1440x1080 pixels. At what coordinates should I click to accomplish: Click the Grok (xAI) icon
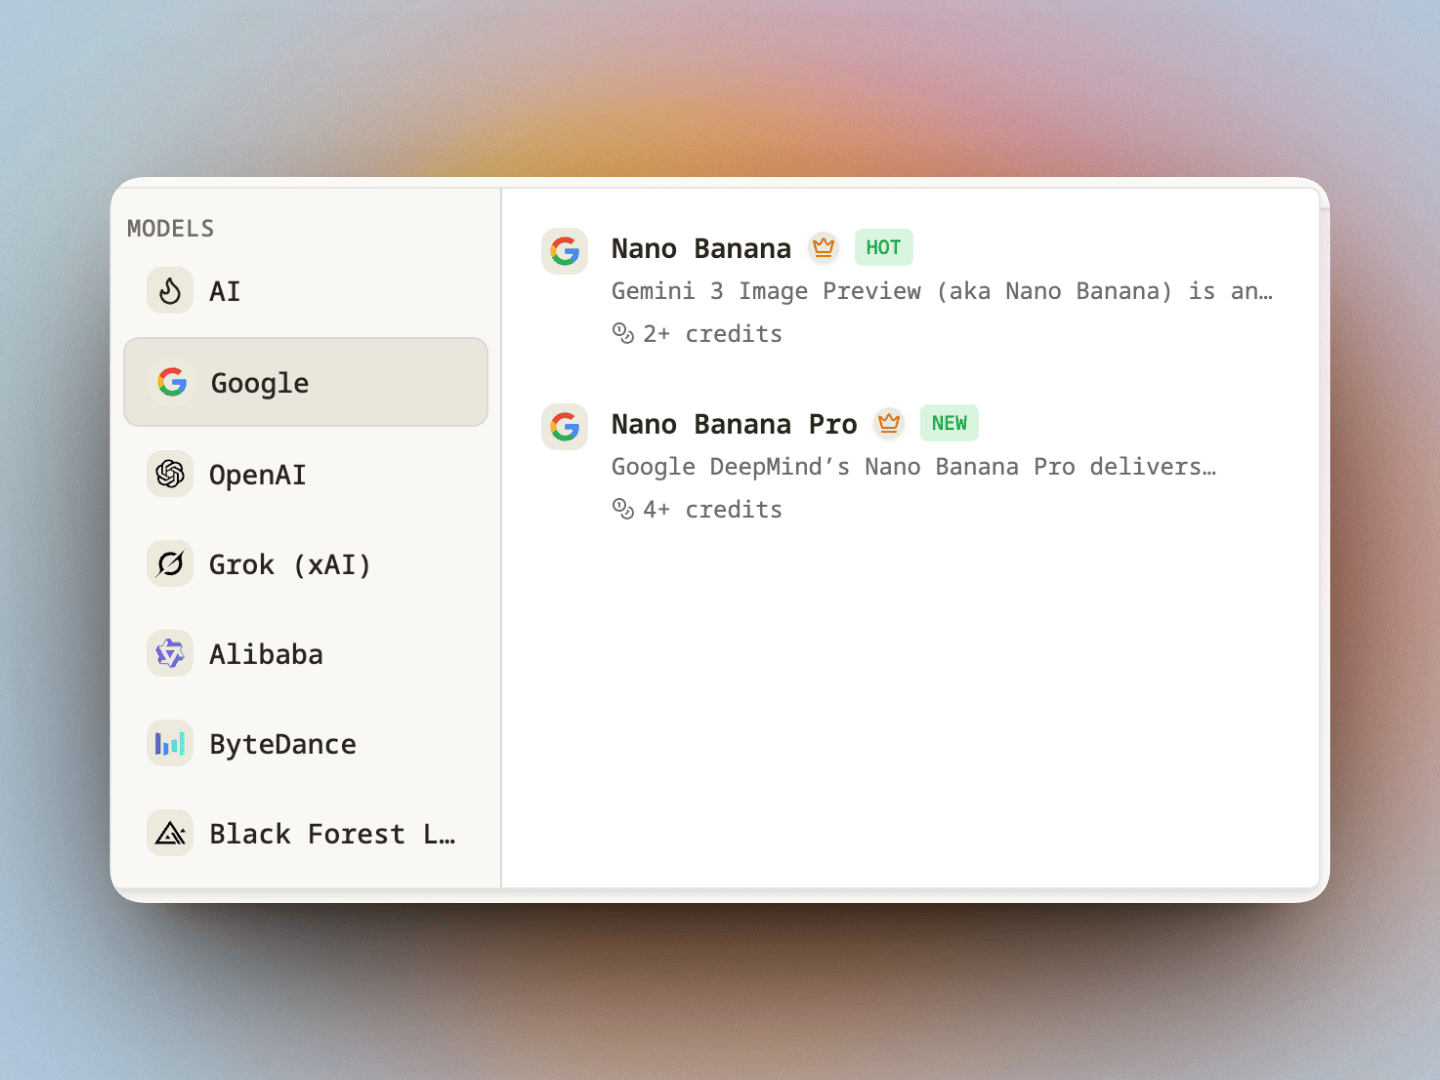click(170, 564)
